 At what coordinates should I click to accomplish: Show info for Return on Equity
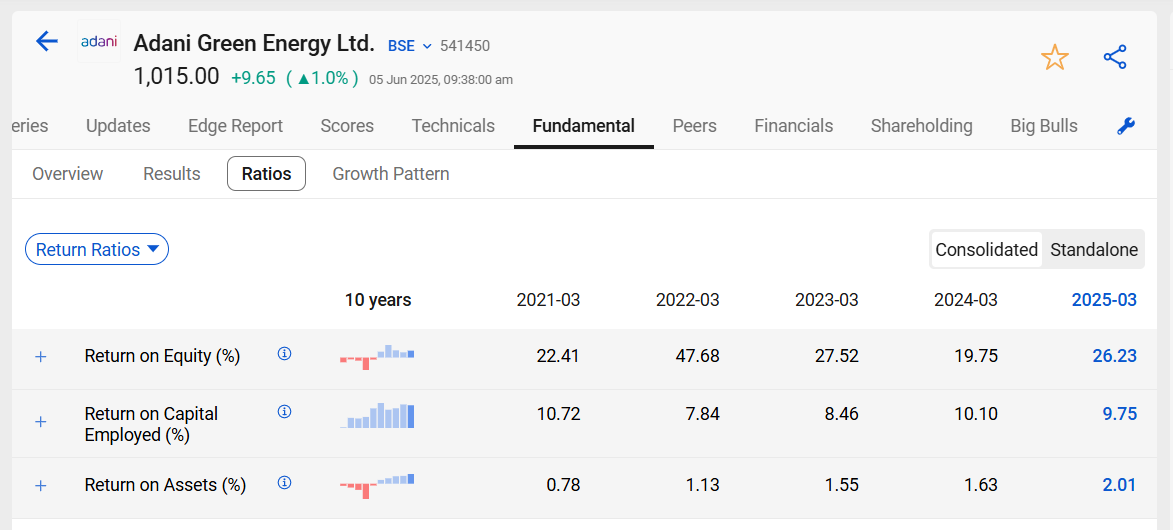(x=284, y=353)
